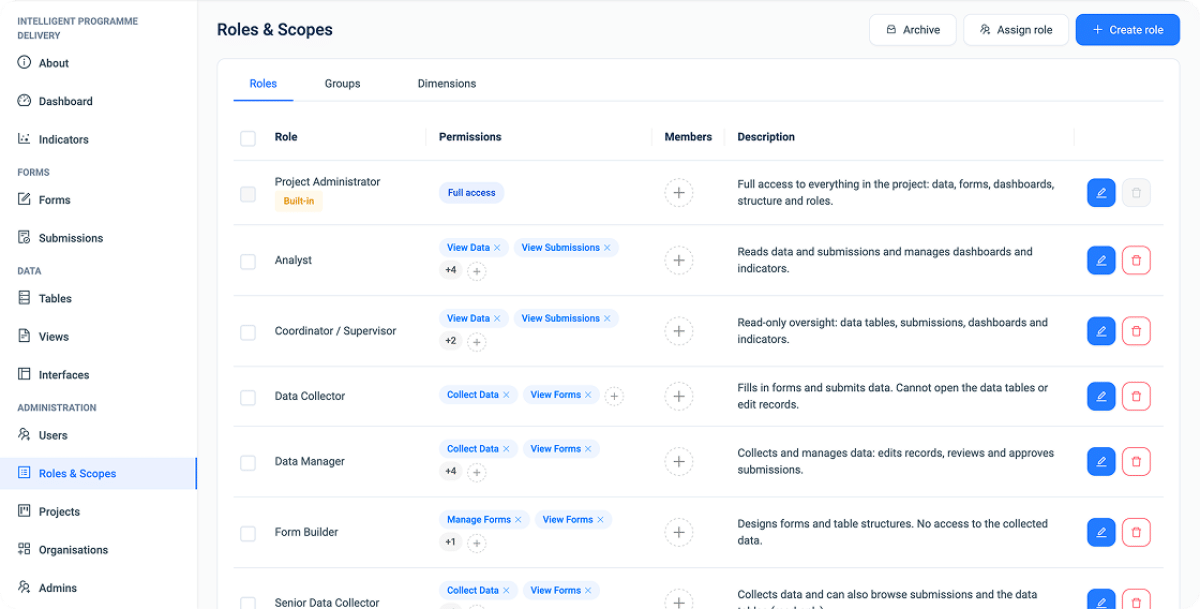This screenshot has width=1200, height=609.
Task: Add a permission to Data Collector role
Action: tap(615, 396)
